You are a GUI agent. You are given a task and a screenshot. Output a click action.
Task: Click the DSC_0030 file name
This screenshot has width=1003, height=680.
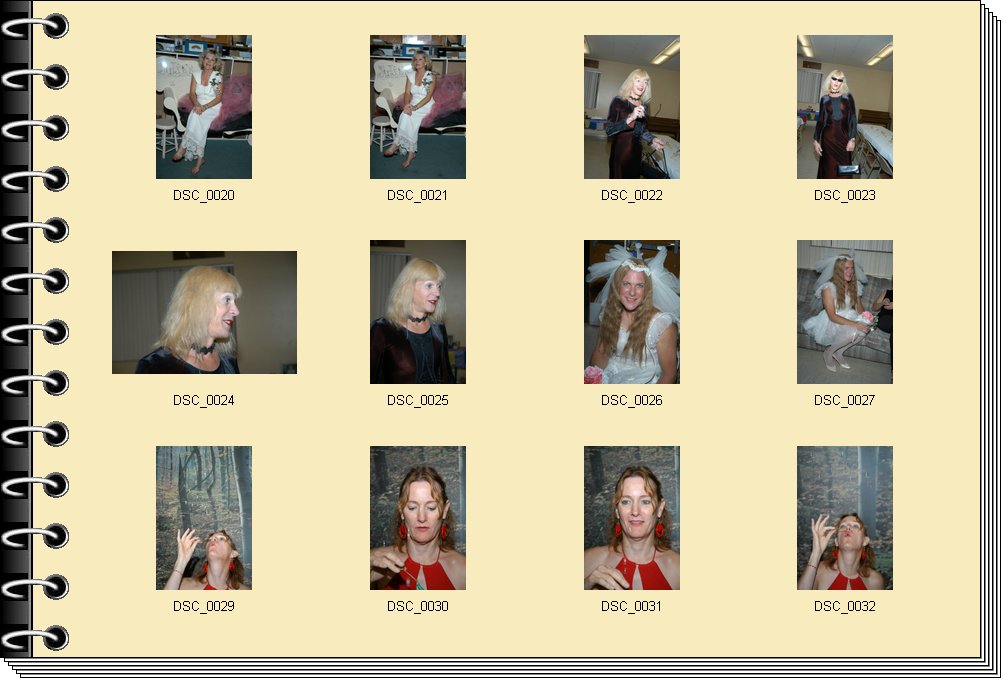click(x=418, y=606)
